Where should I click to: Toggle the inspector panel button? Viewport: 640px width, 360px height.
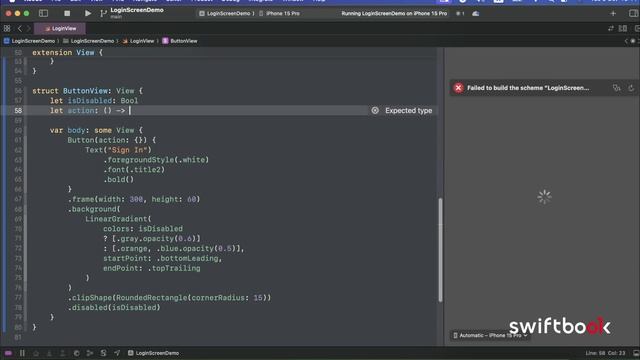[634, 13]
